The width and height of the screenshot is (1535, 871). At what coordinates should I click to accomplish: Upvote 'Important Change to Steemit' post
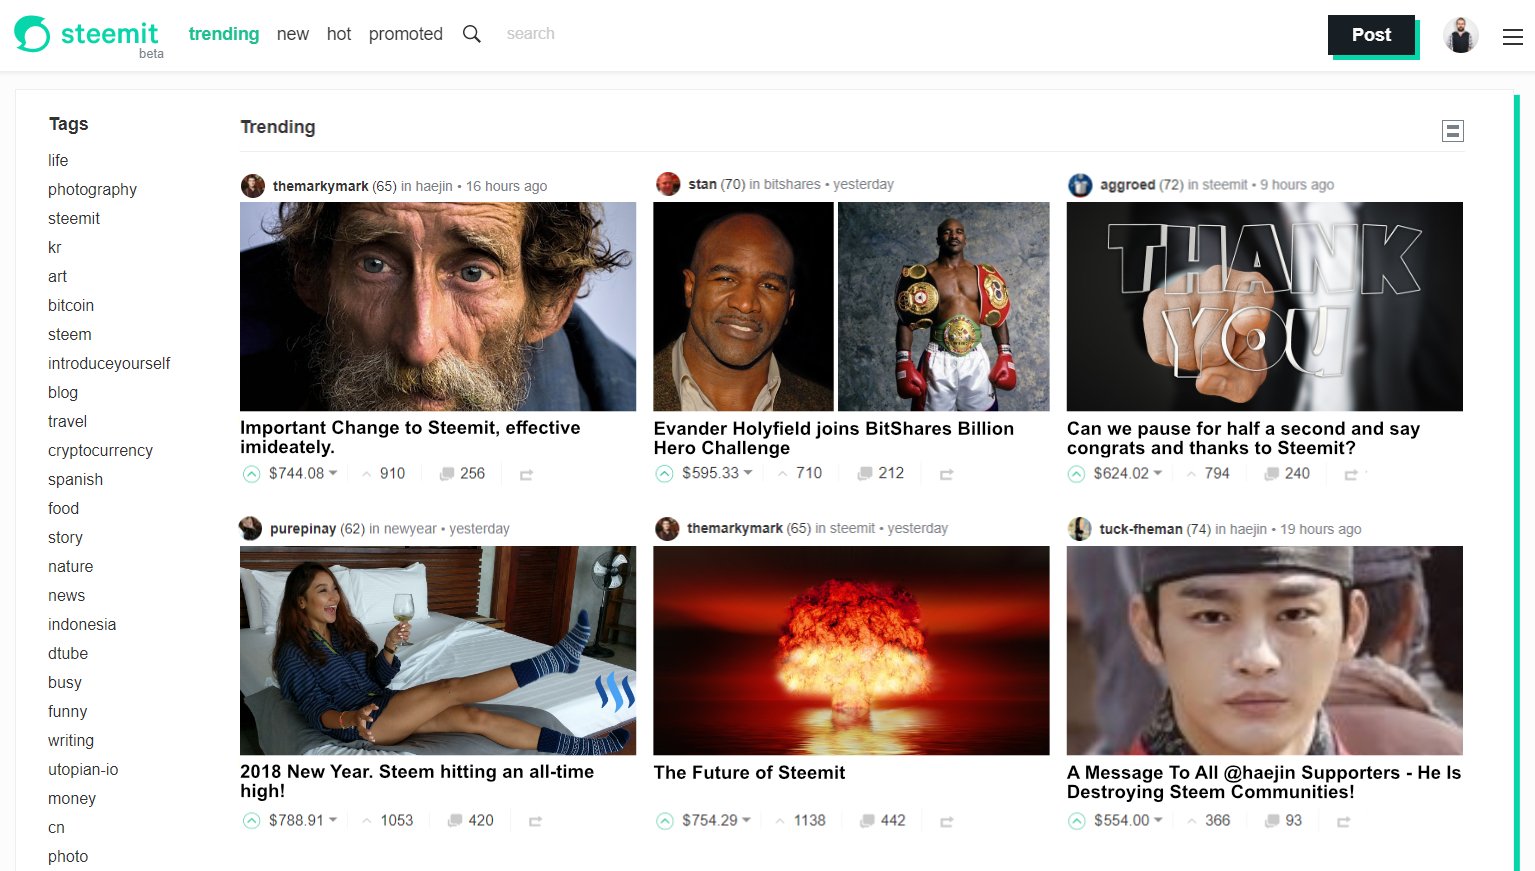coord(252,474)
